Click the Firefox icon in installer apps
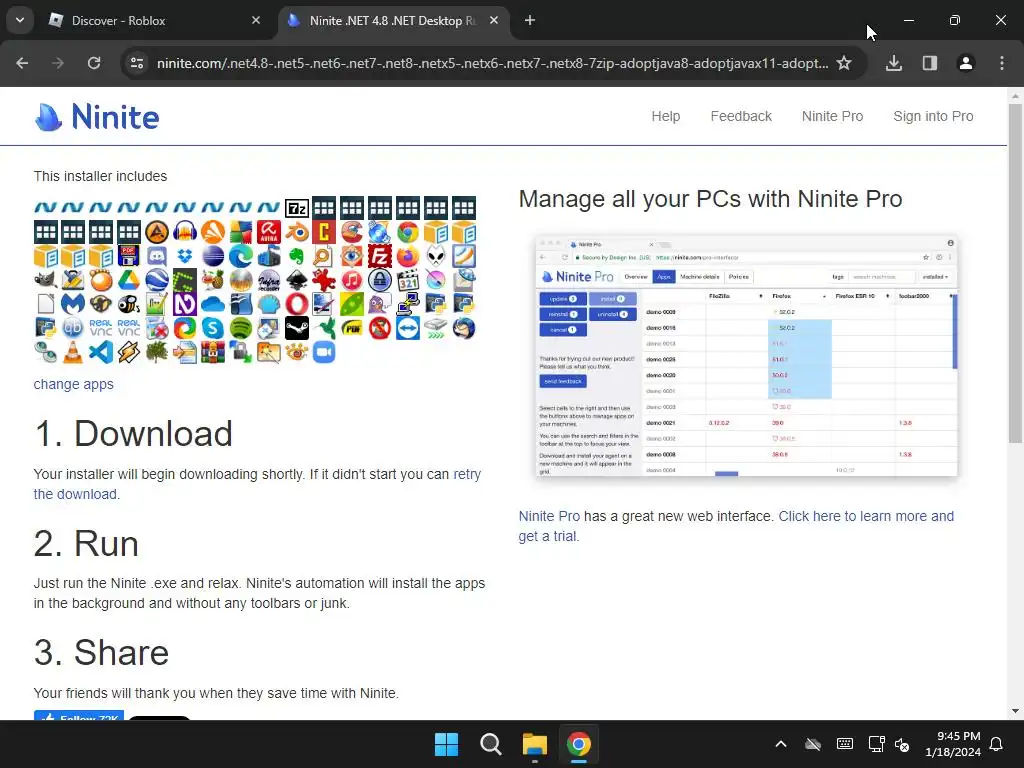The width and height of the screenshot is (1024, 768). (408, 256)
